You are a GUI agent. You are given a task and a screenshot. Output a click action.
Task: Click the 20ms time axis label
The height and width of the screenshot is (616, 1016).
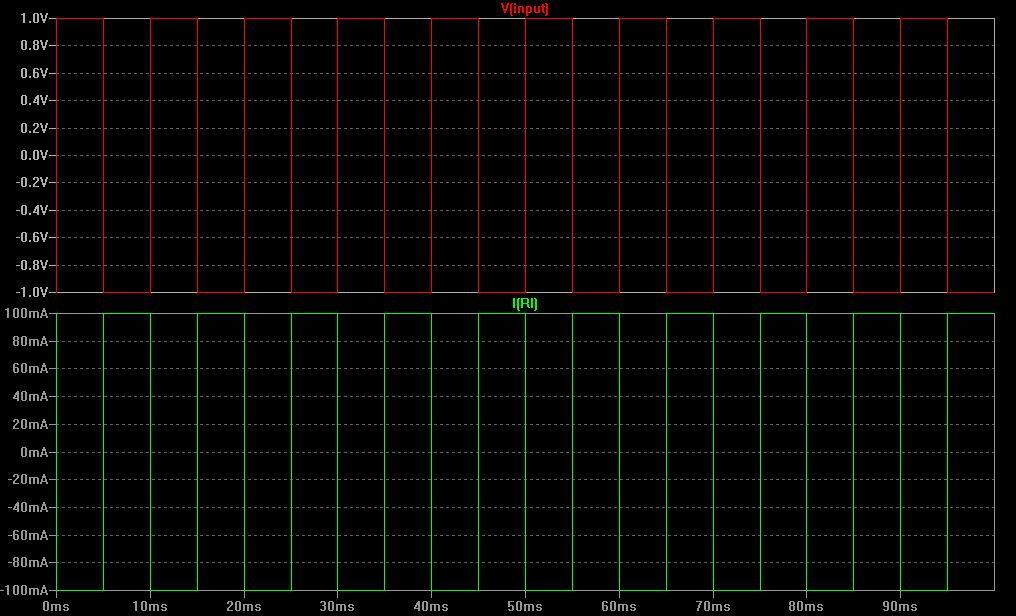click(244, 606)
